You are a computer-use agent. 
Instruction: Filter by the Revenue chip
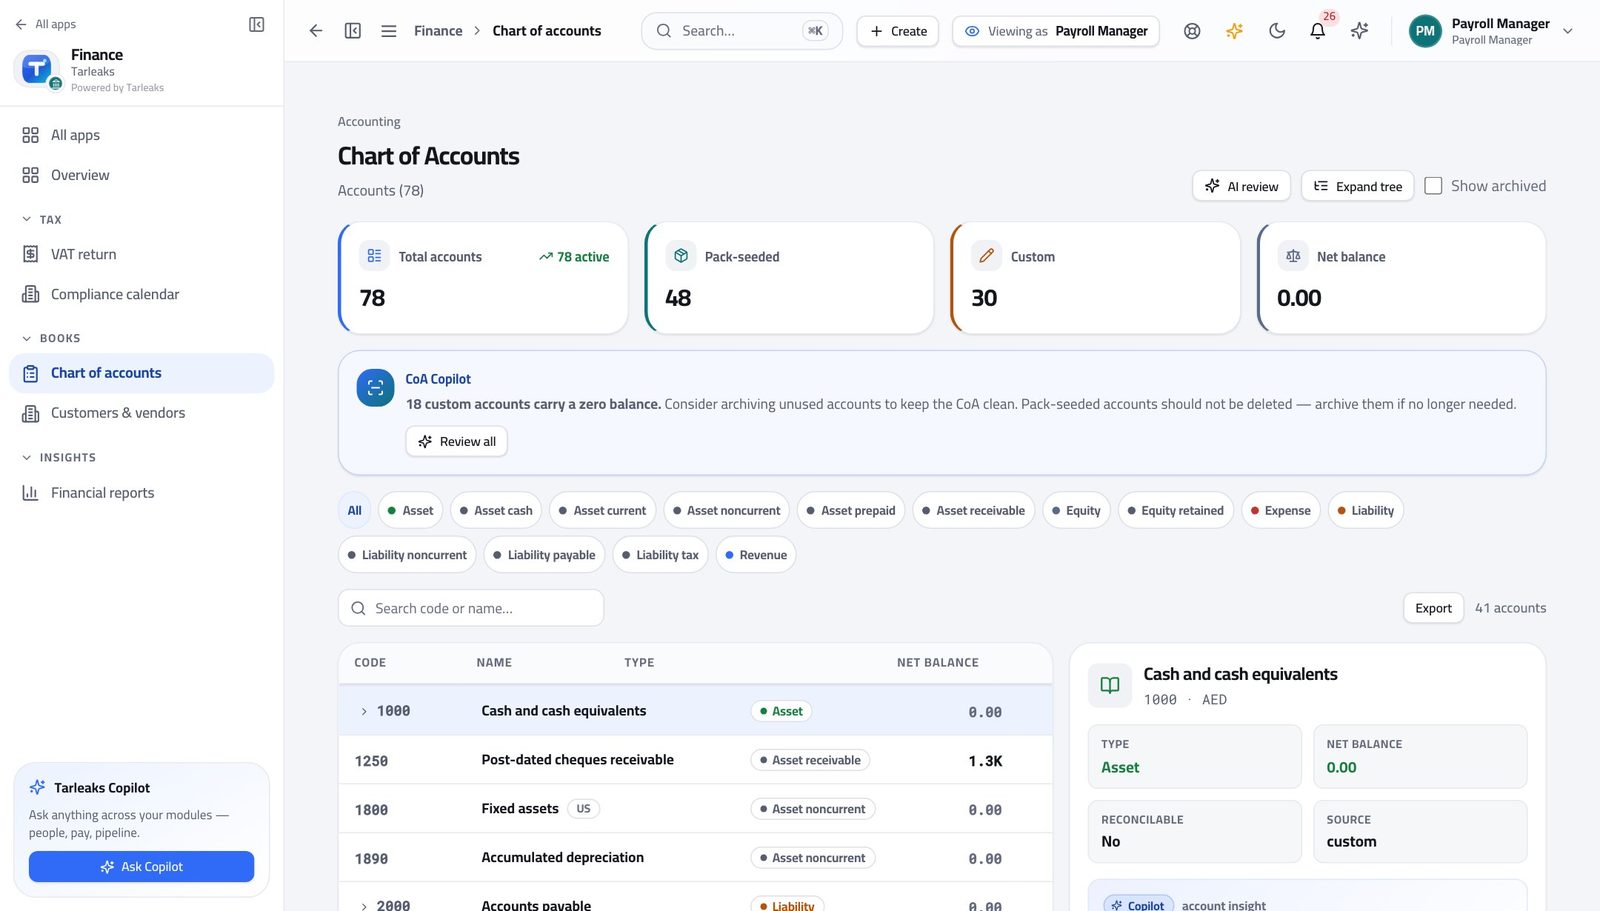click(756, 555)
